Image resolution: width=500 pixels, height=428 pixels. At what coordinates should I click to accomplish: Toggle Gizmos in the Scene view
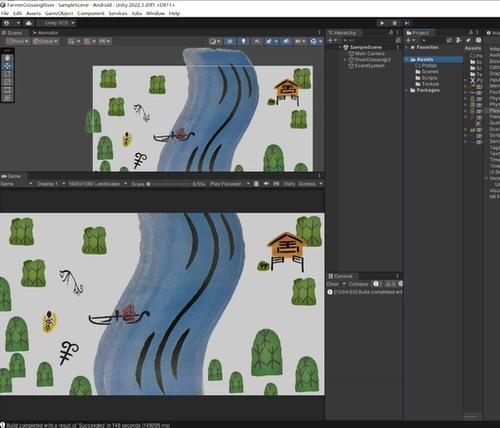point(313,41)
